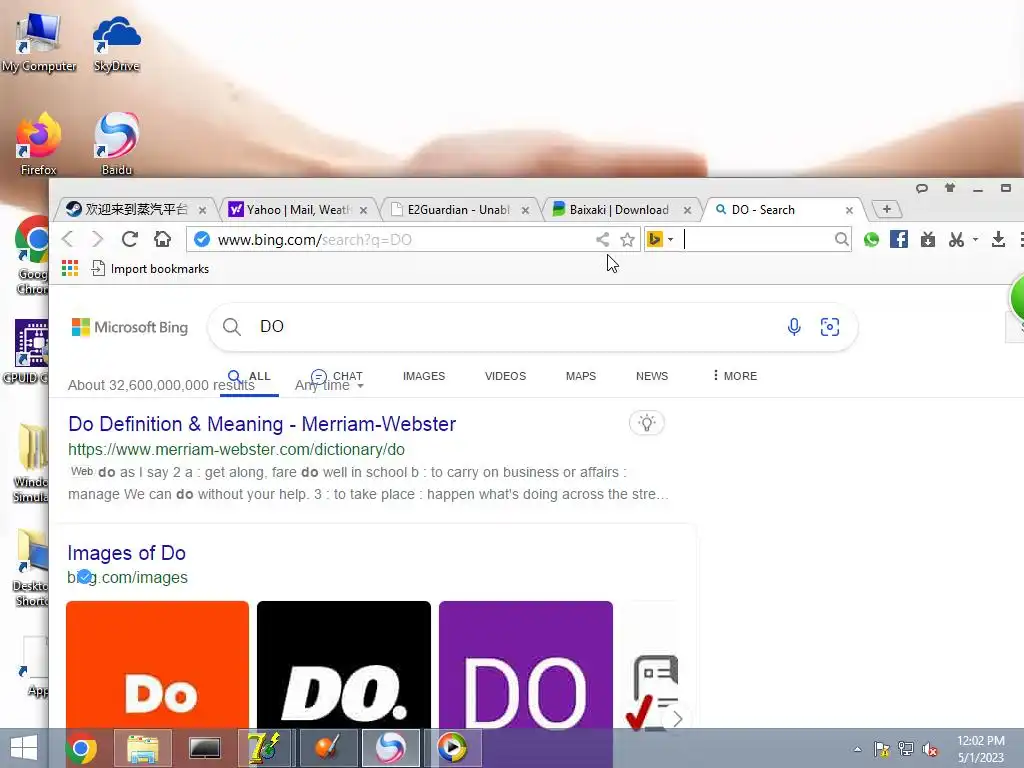Expand the MORE search options menu
This screenshot has height=768, width=1024.
[x=735, y=376]
